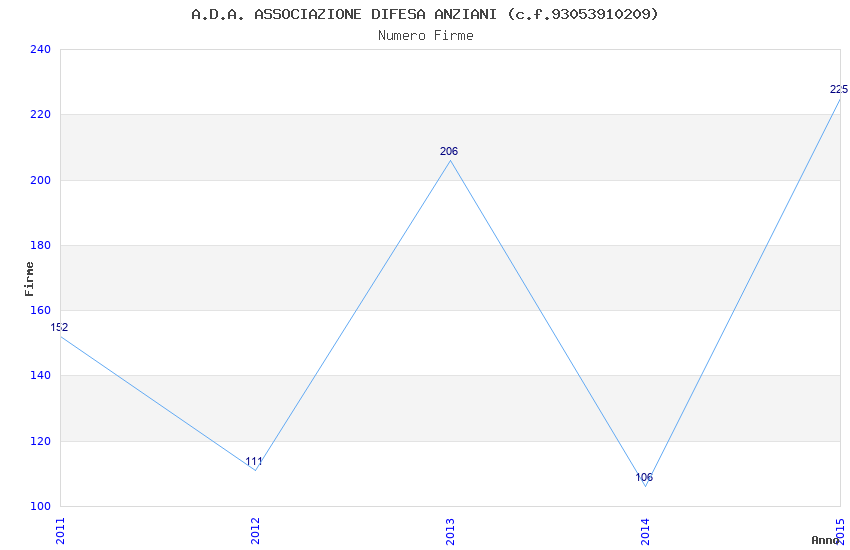Click the x-axis year 2015

pos(841,531)
